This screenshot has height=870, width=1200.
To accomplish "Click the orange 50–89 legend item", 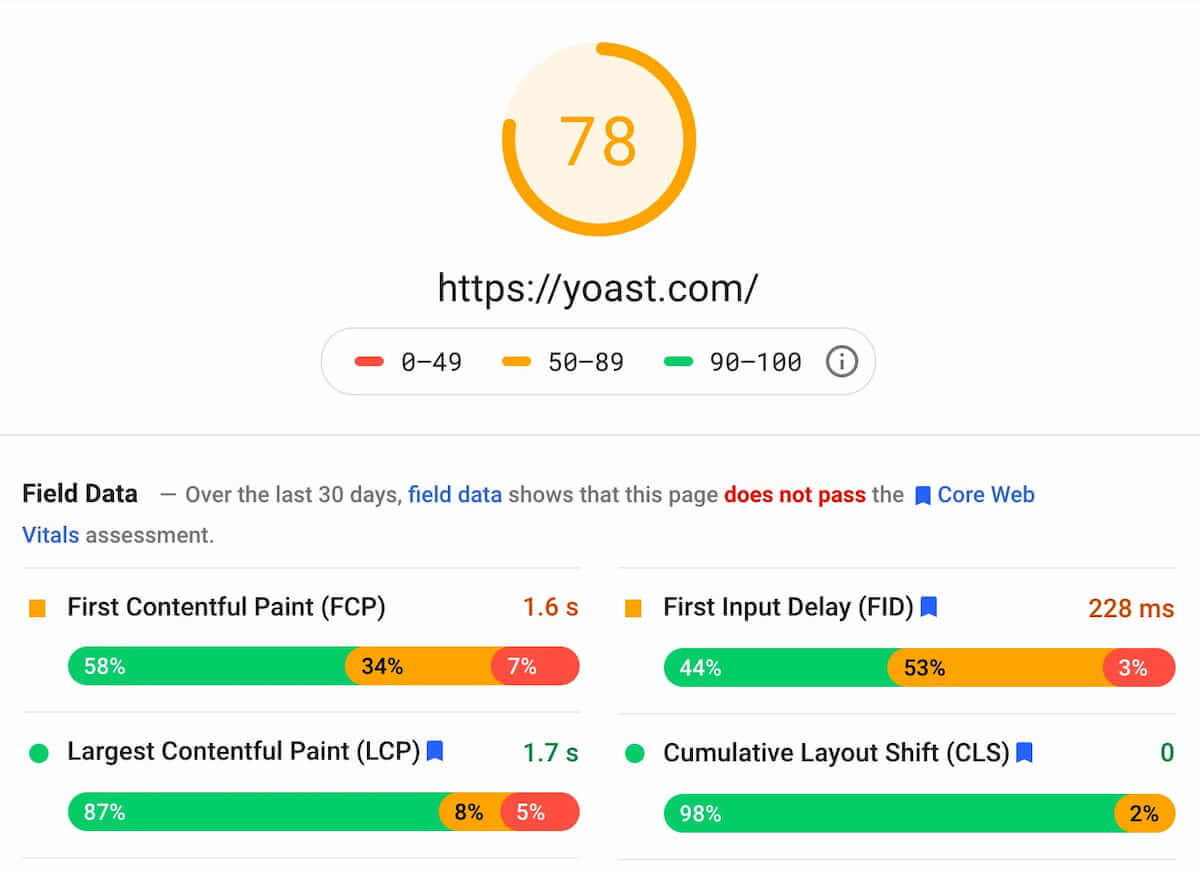I will [x=562, y=362].
